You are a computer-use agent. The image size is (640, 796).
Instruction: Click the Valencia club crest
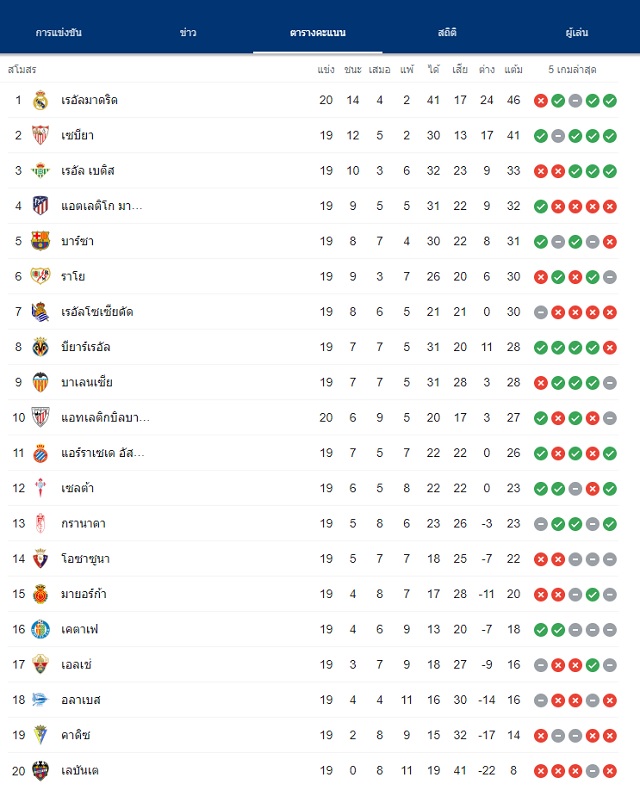41,382
